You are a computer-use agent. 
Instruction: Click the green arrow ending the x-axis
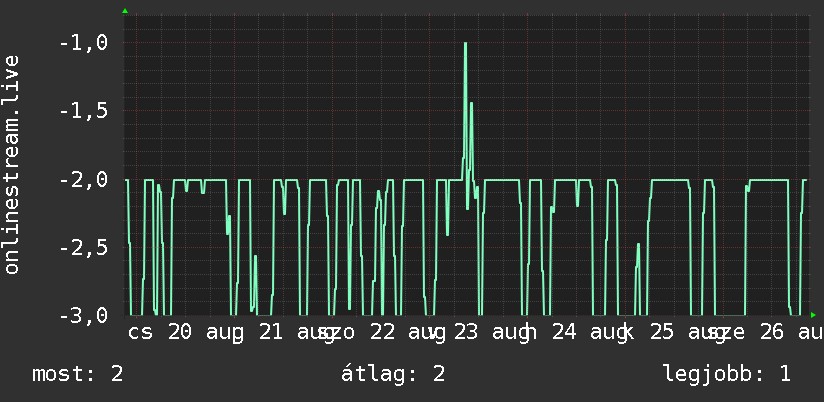[813, 315]
